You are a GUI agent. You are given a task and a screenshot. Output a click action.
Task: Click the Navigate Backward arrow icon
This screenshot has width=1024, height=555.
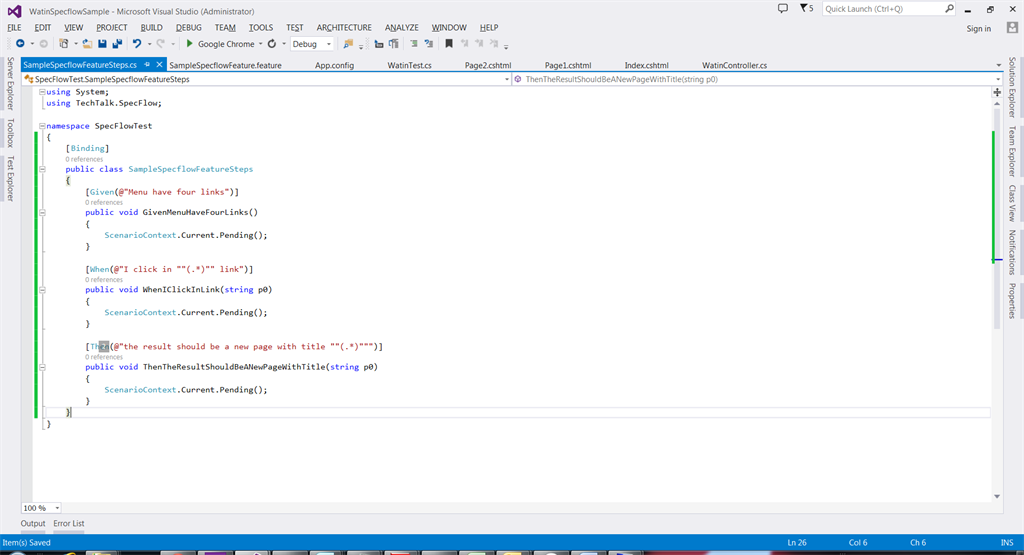20,44
